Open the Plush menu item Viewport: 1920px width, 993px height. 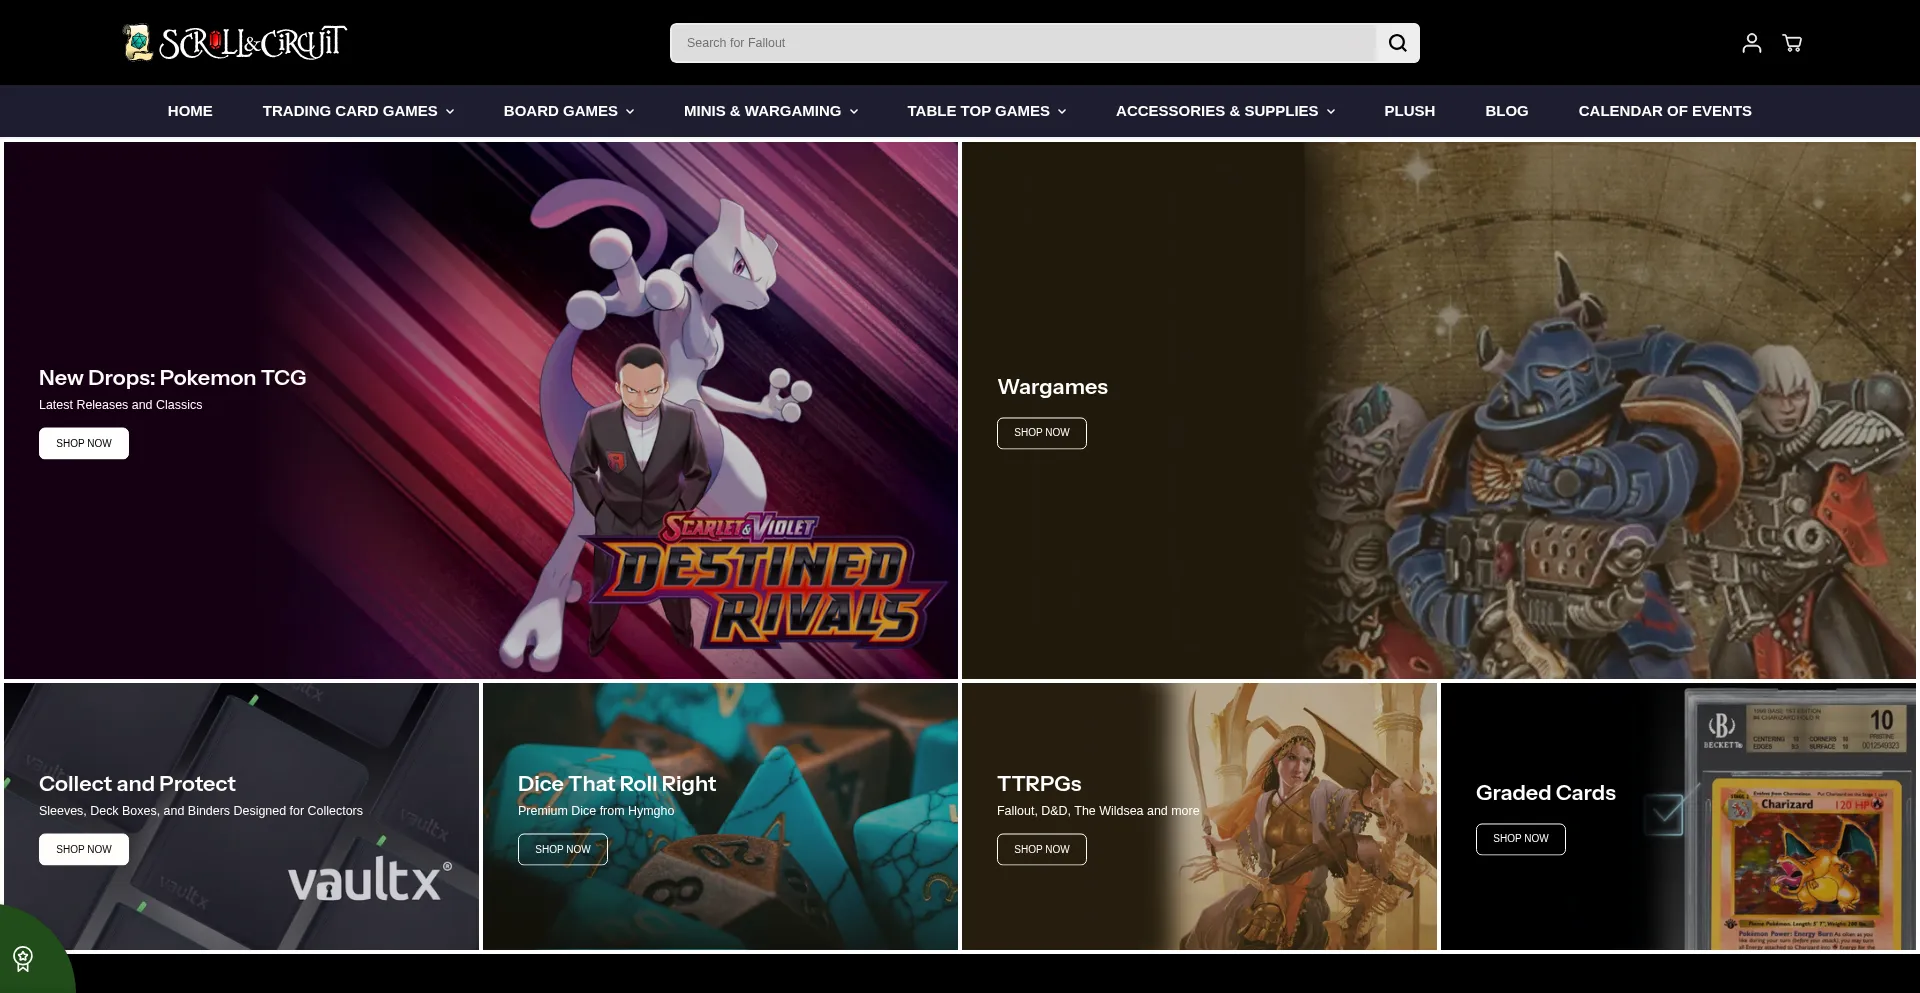[x=1409, y=111]
